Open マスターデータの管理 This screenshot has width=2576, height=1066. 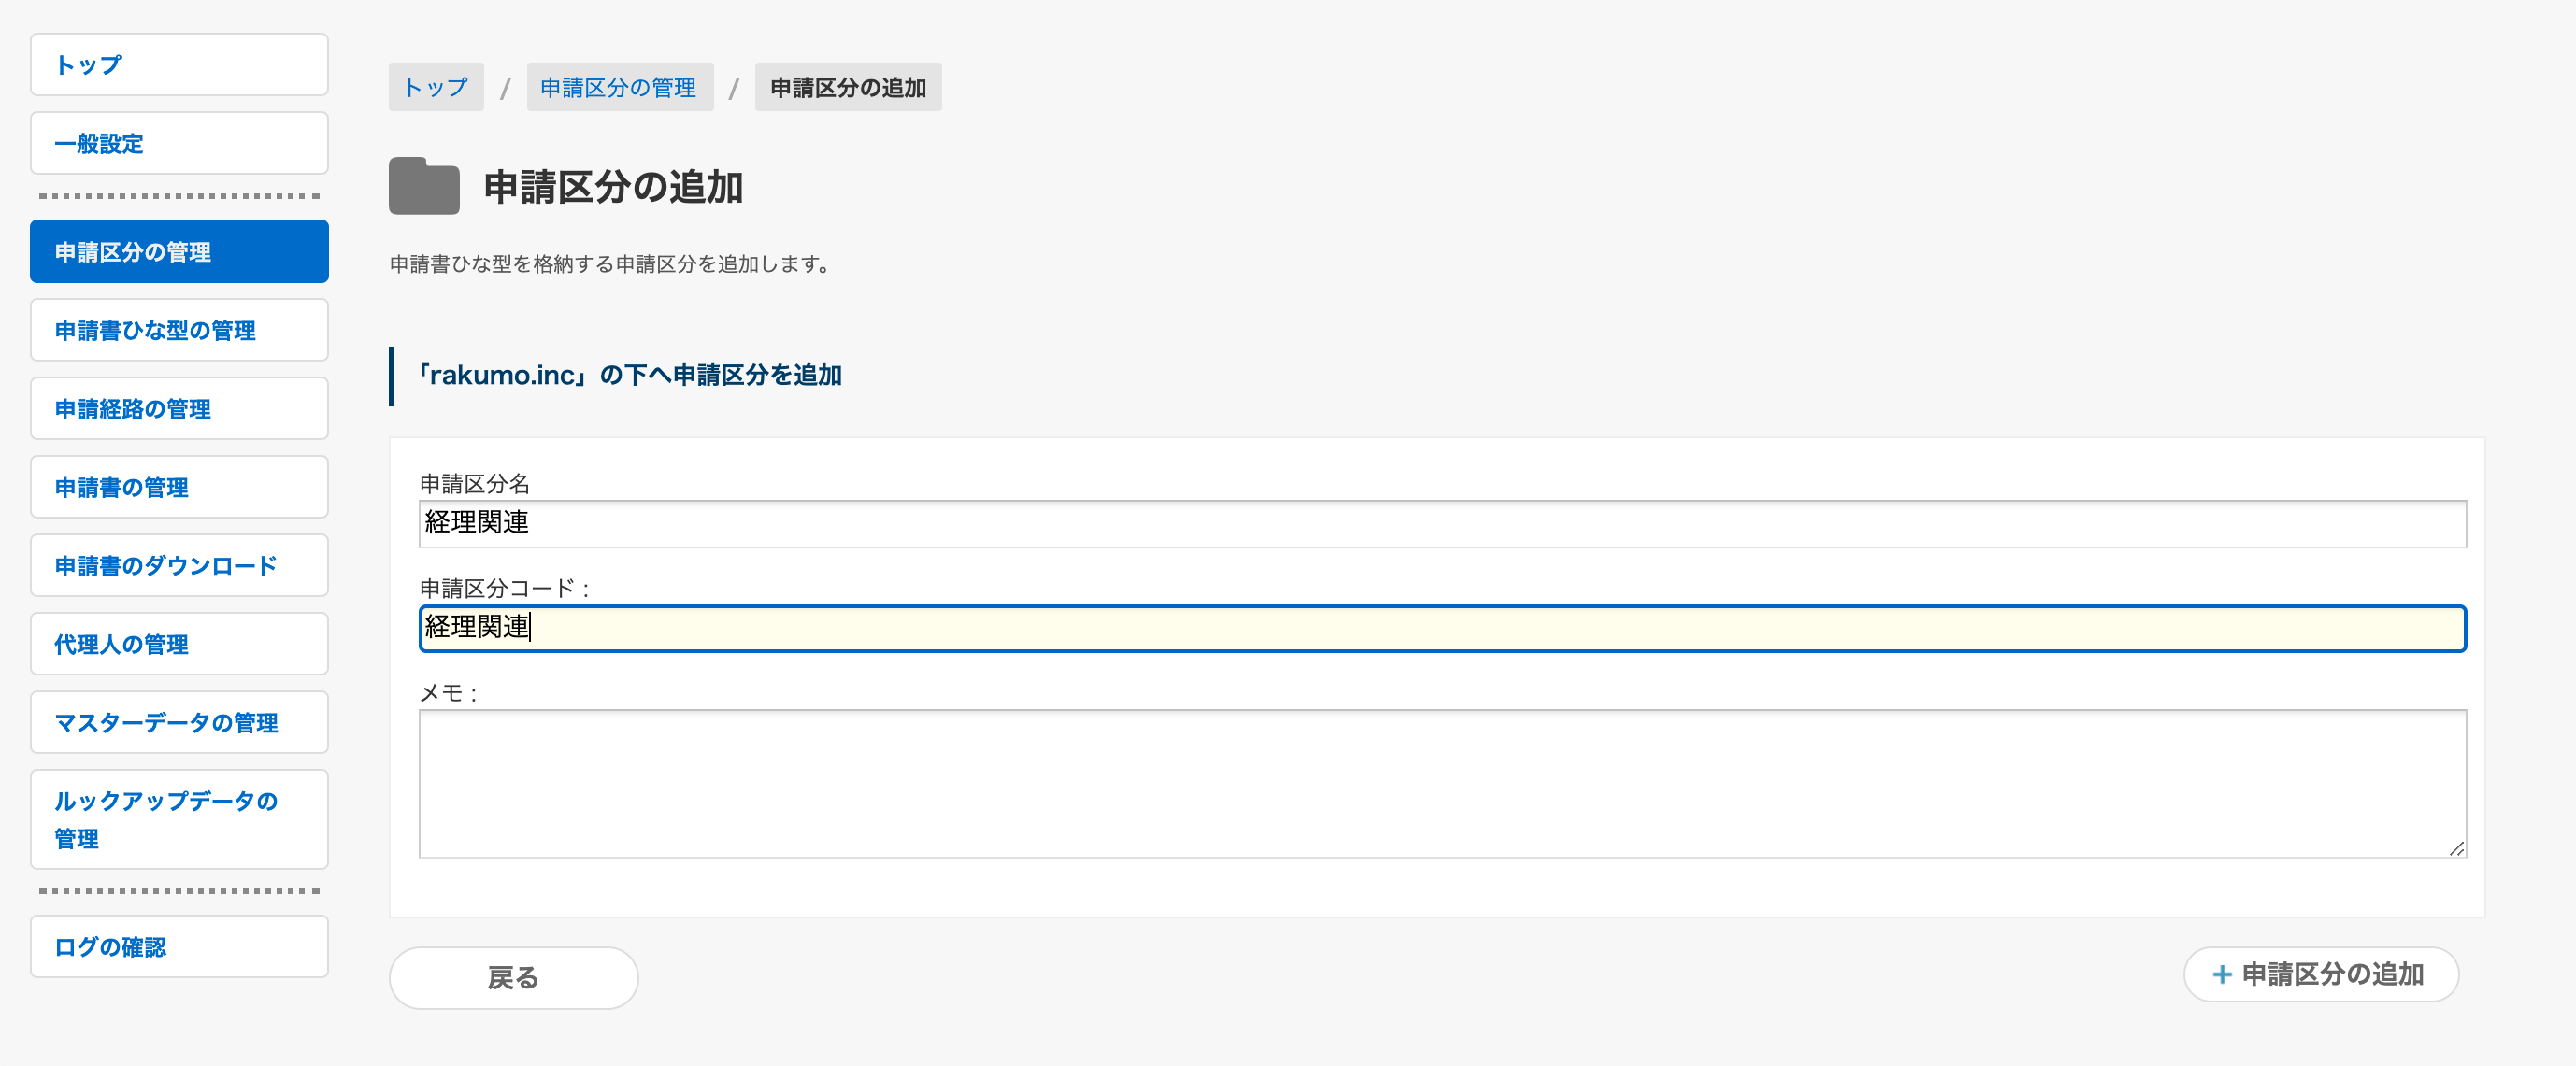[x=179, y=723]
